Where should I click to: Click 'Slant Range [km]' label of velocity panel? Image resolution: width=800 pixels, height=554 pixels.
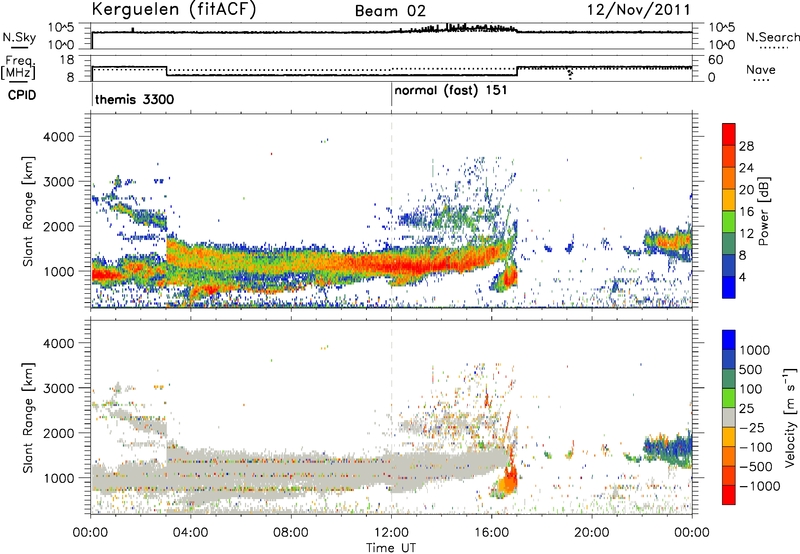pos(28,417)
